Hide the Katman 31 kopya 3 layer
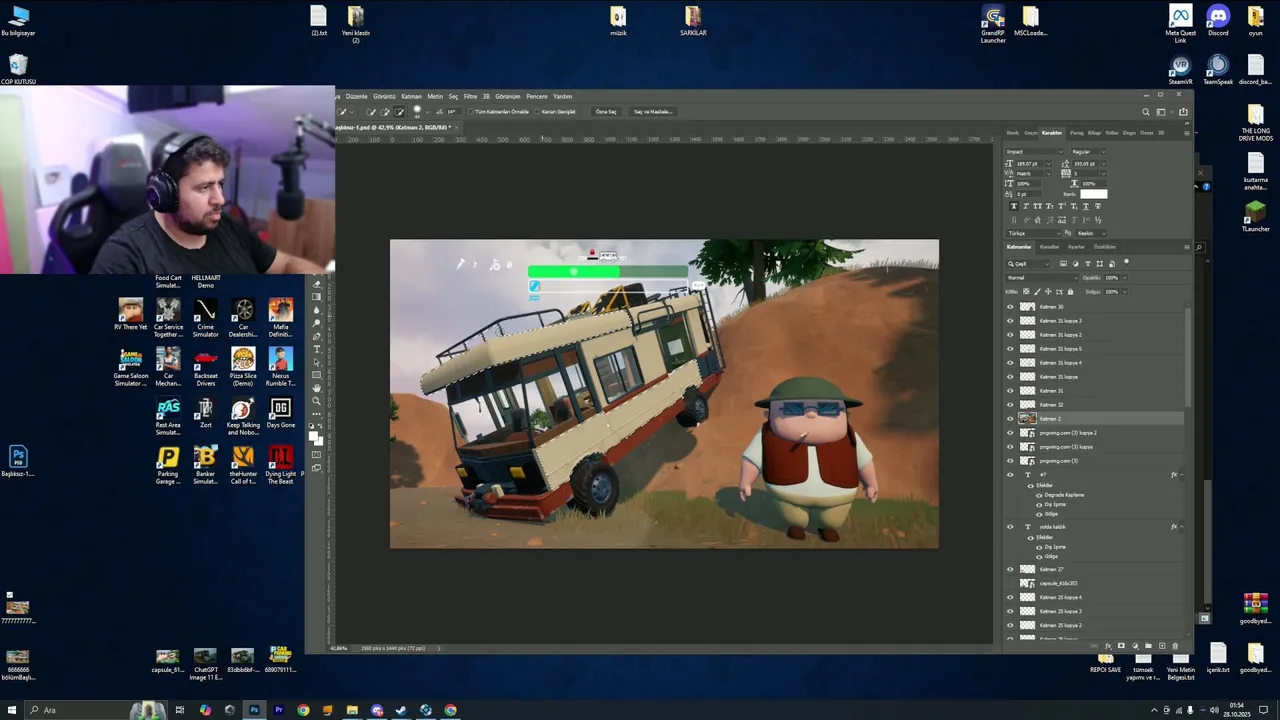This screenshot has height=720, width=1280. [1010, 321]
